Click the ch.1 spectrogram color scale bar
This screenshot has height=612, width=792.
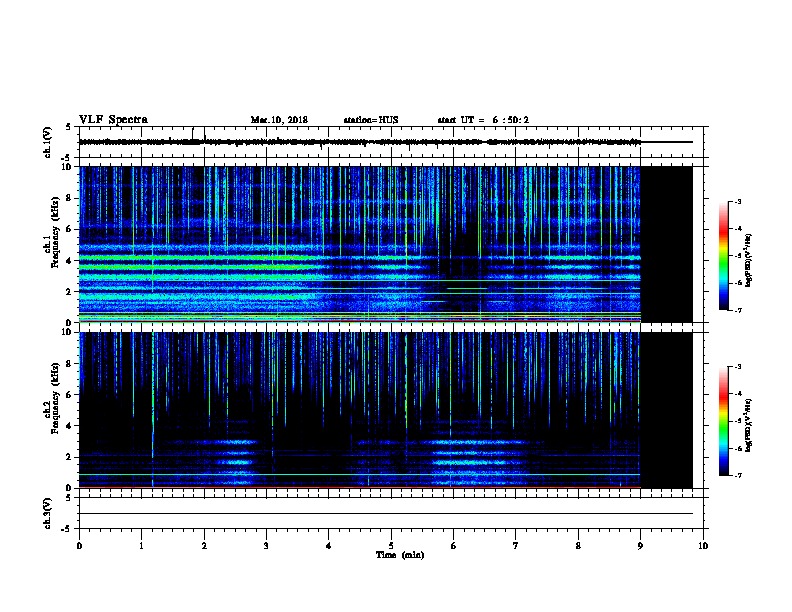point(723,256)
